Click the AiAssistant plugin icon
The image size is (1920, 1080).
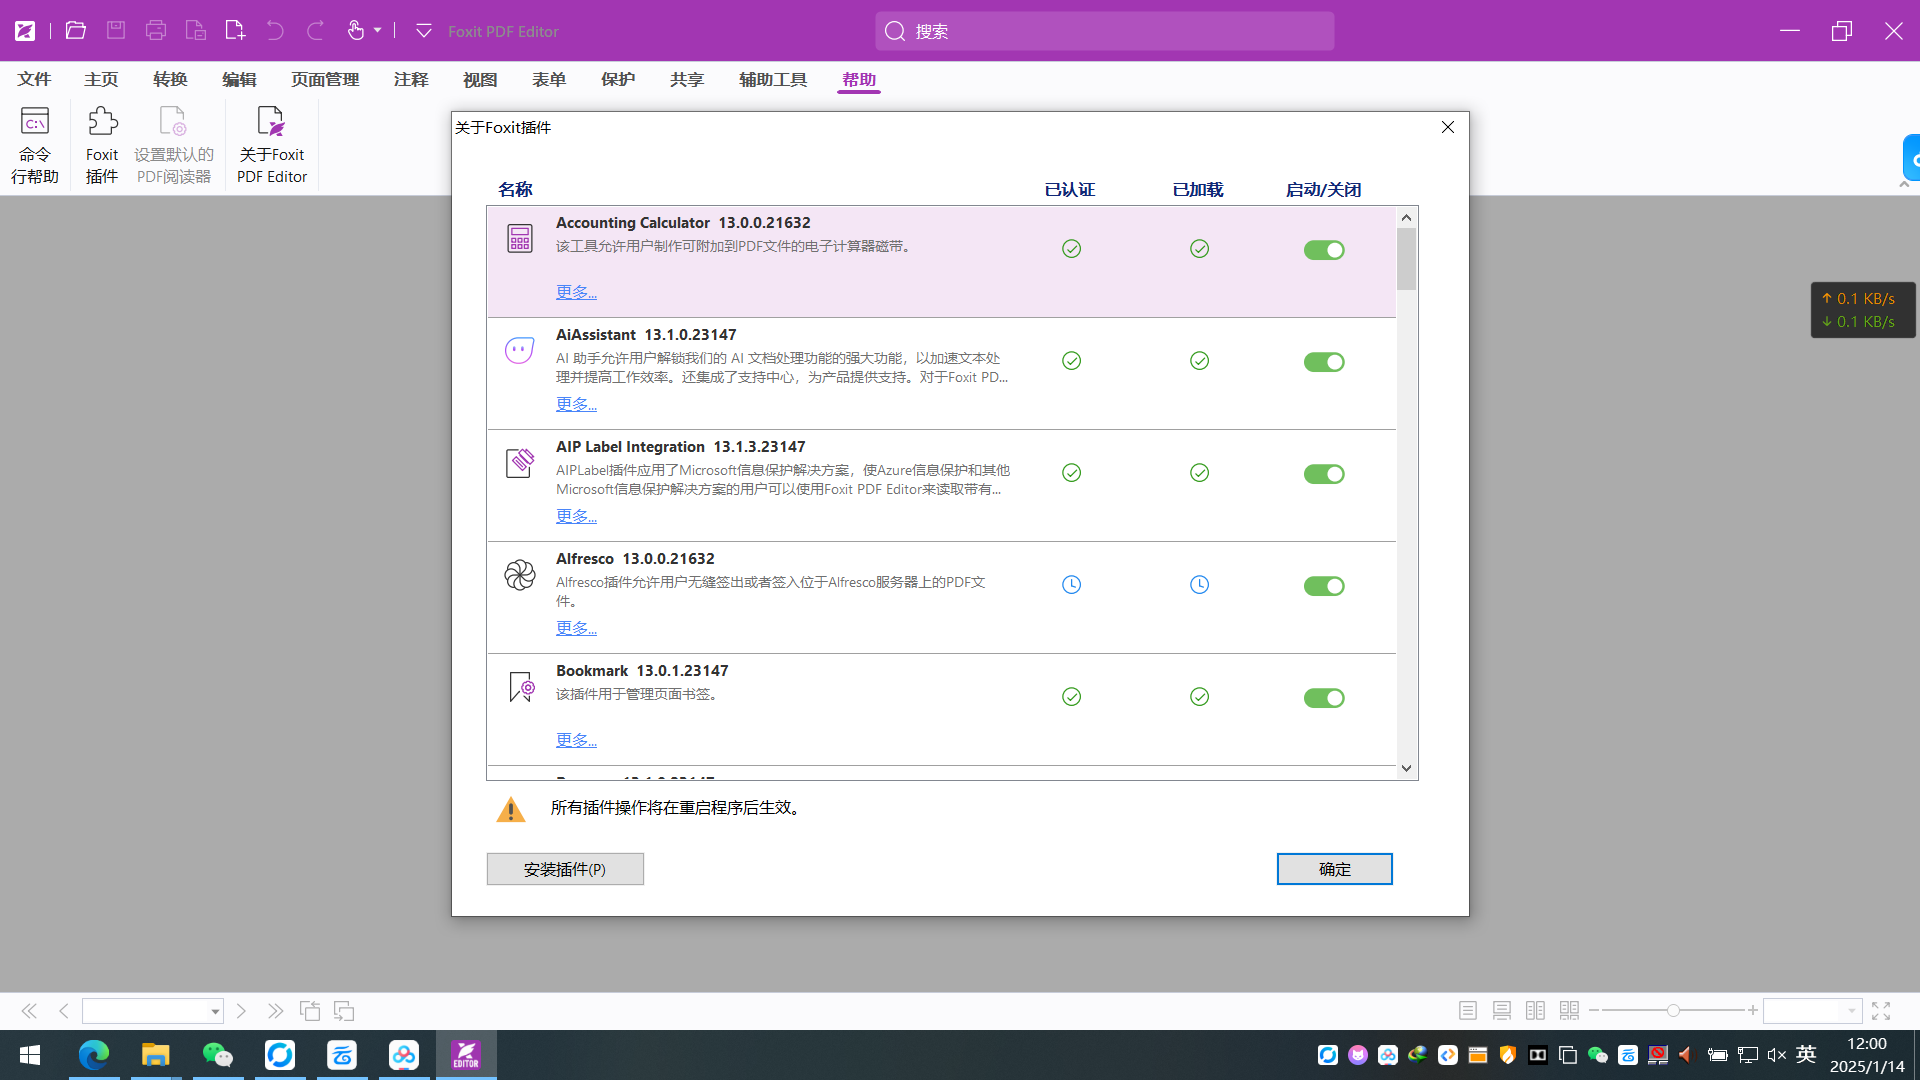(x=520, y=350)
